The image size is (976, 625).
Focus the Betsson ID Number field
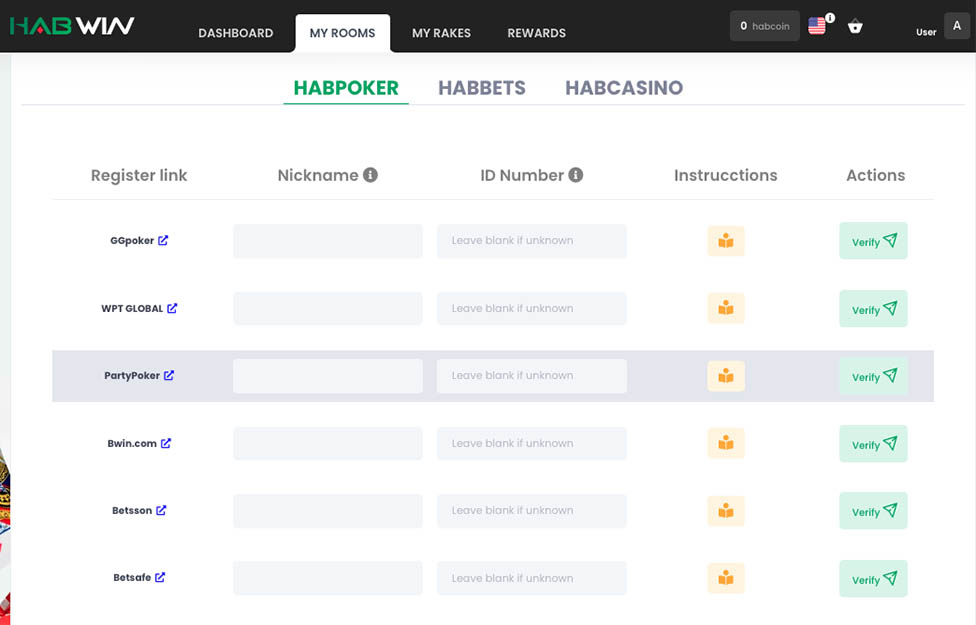tap(532, 511)
